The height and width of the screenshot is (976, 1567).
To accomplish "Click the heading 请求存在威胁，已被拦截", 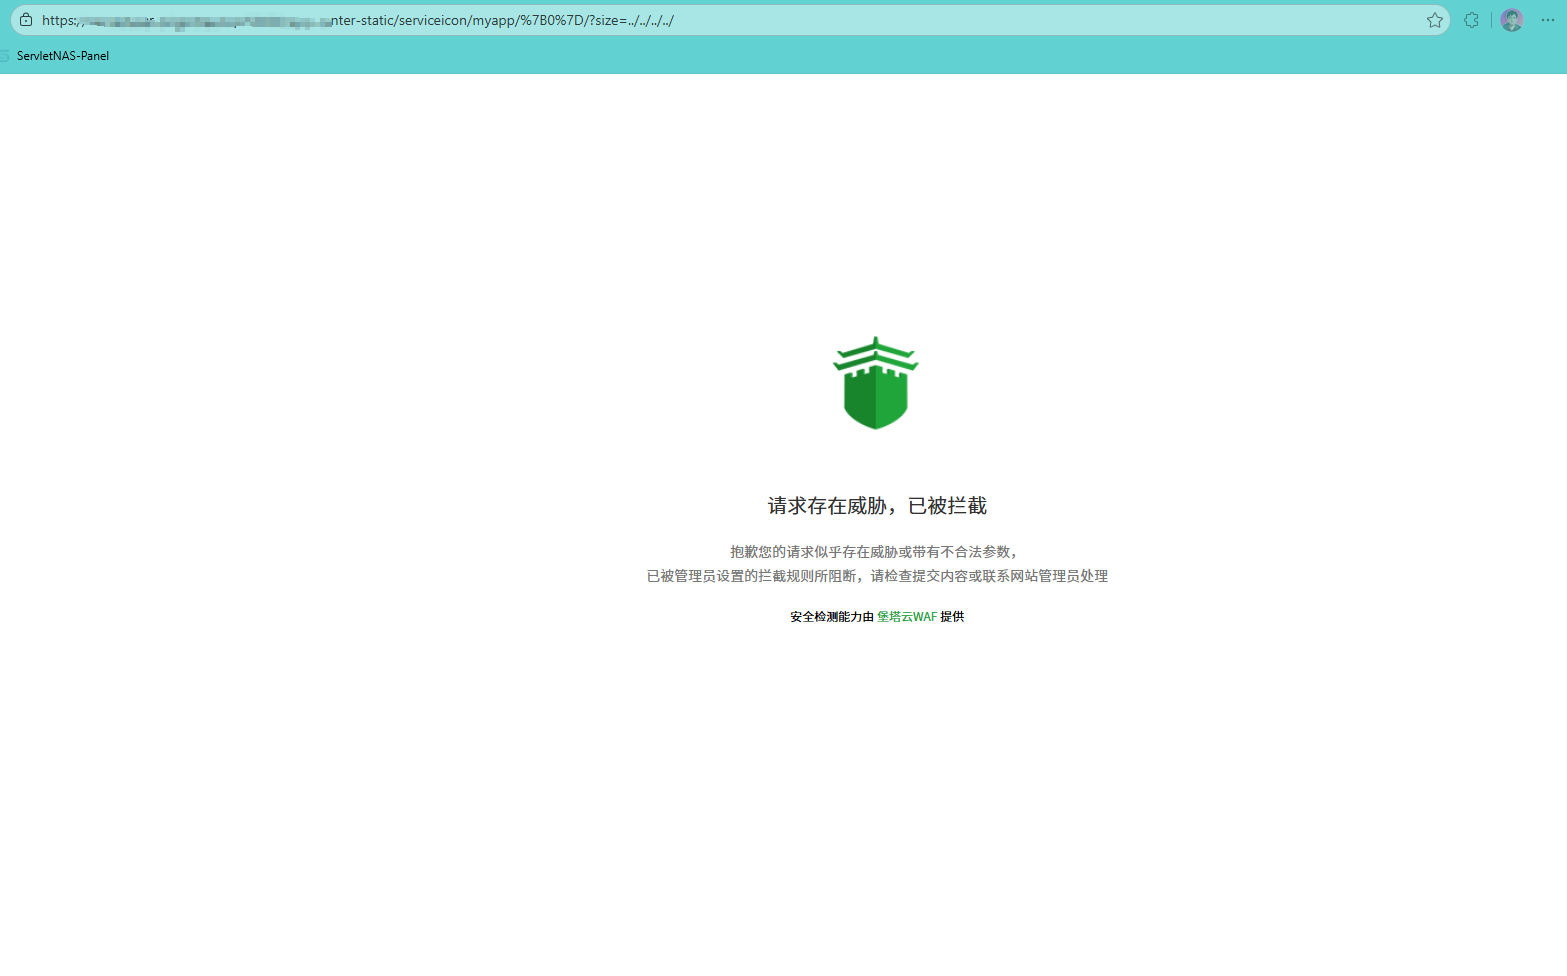I will pos(875,506).
